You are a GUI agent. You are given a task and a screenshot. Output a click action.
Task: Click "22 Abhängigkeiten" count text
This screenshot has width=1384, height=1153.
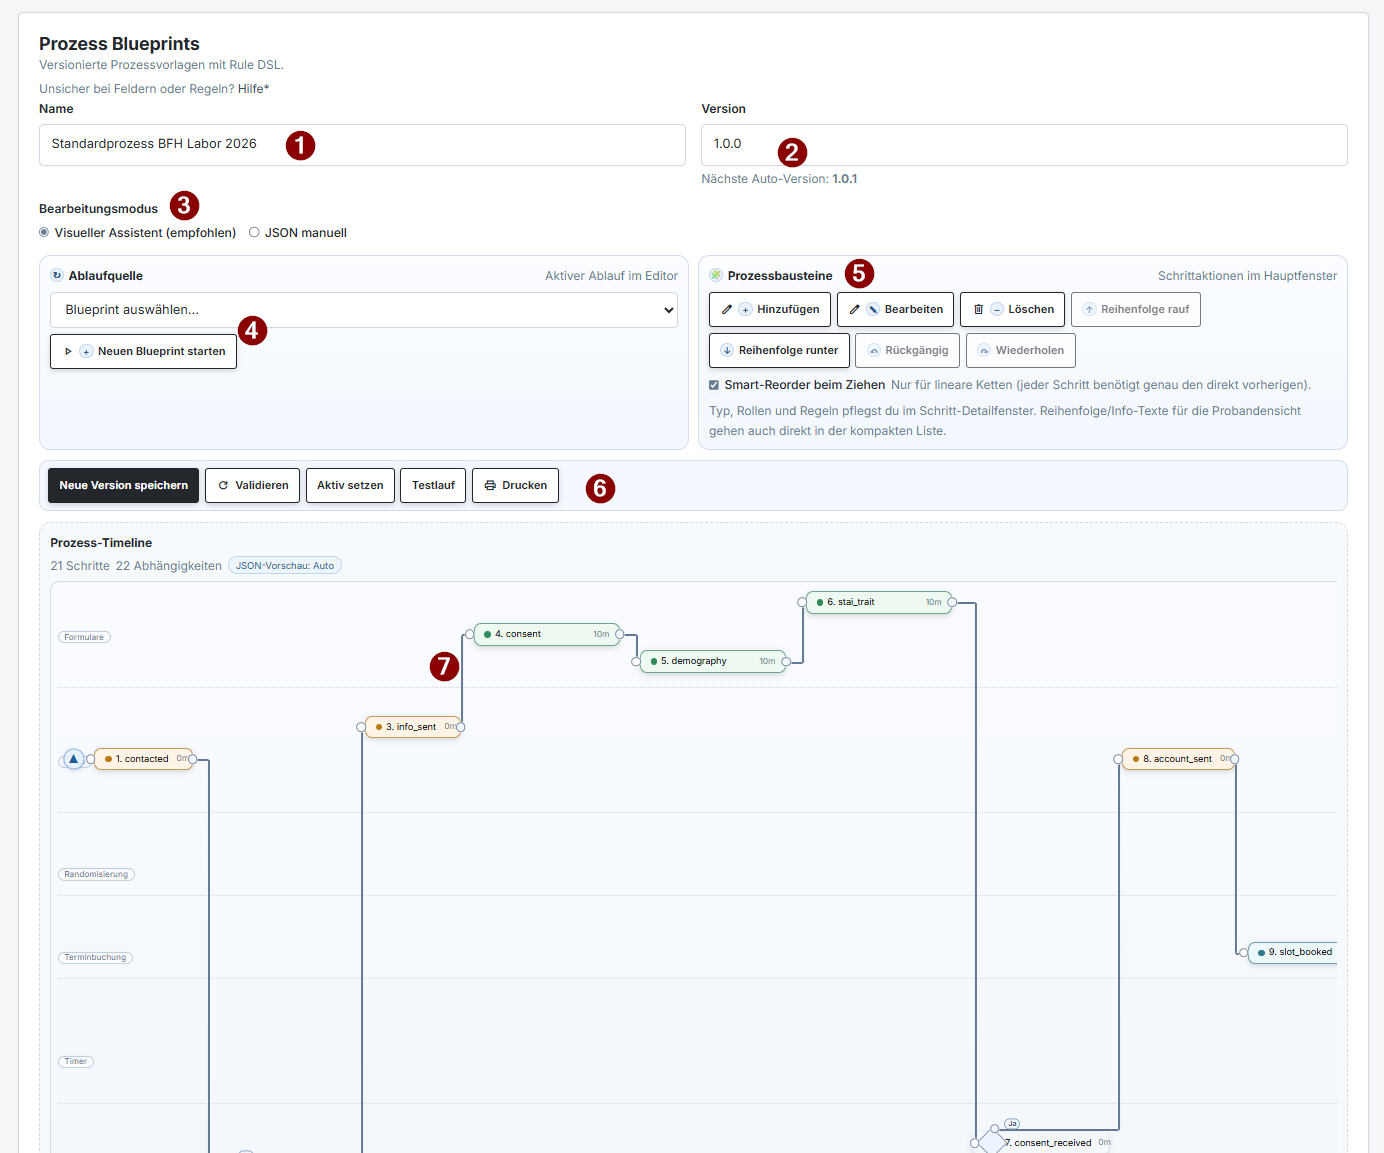coord(169,566)
